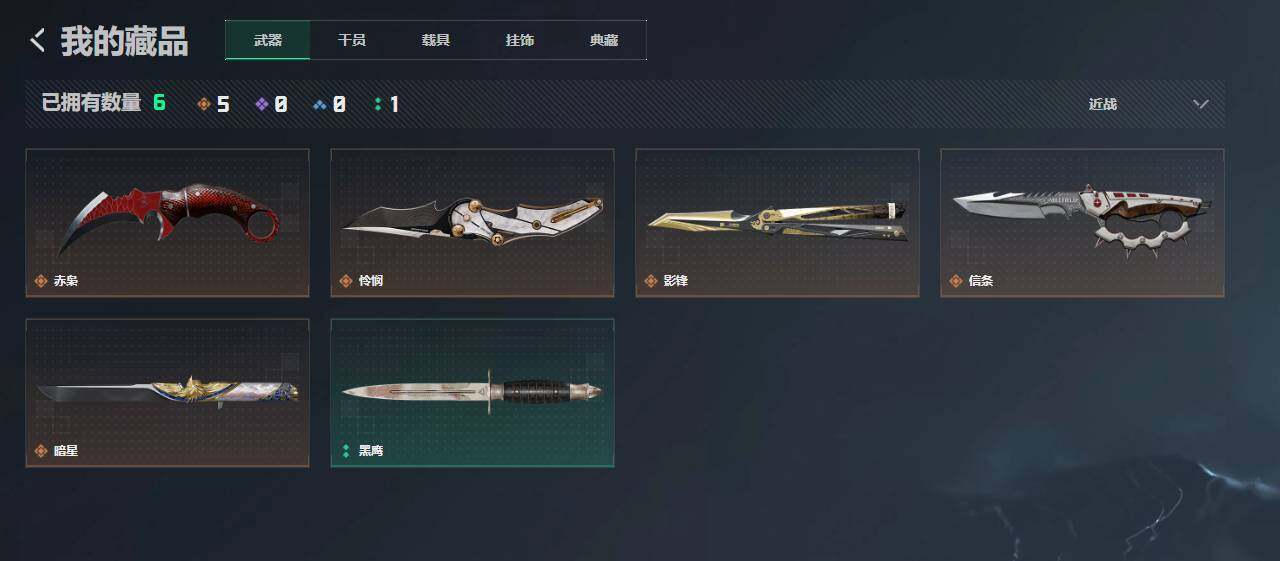Image resolution: width=1280 pixels, height=561 pixels.
Task: Switch to the 武器 tab
Action: (x=268, y=40)
